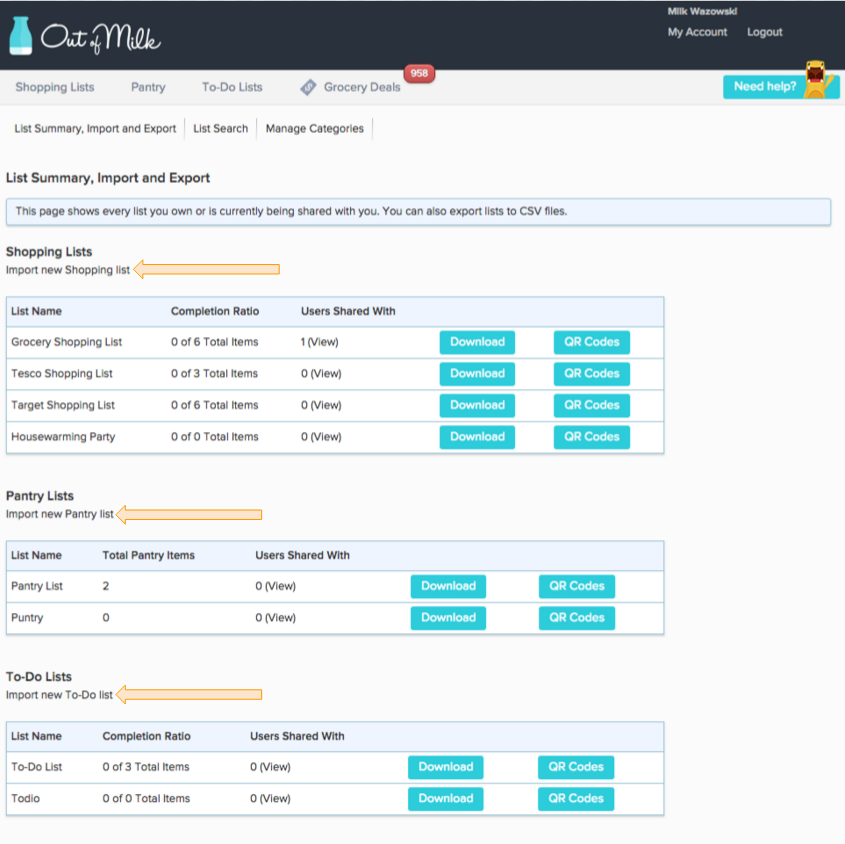This screenshot has height=844, width=845.
Task: Go to List Search submenu
Action: tap(220, 128)
